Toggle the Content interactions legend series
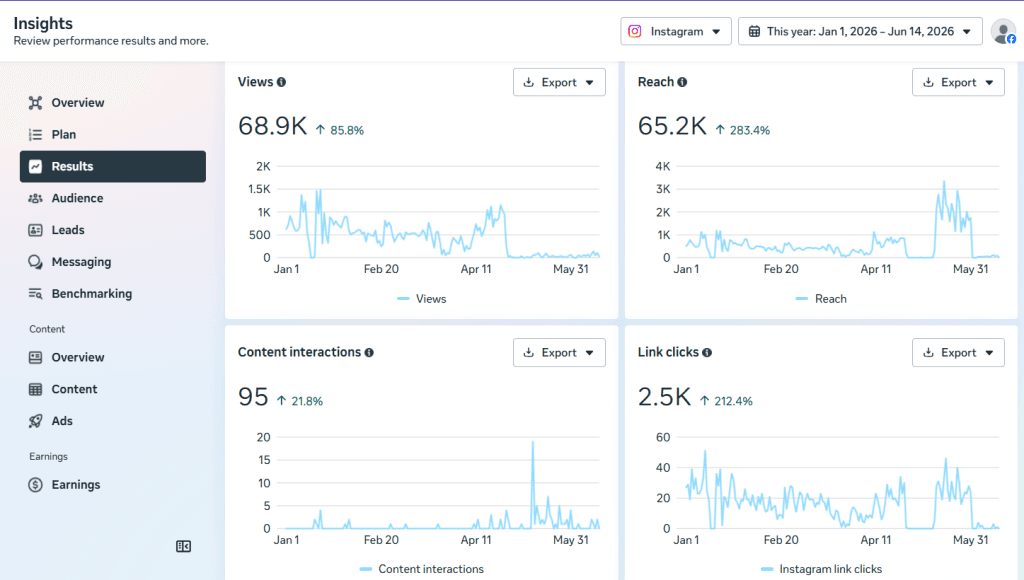Screen dimensions: 1024x580 (422, 570)
